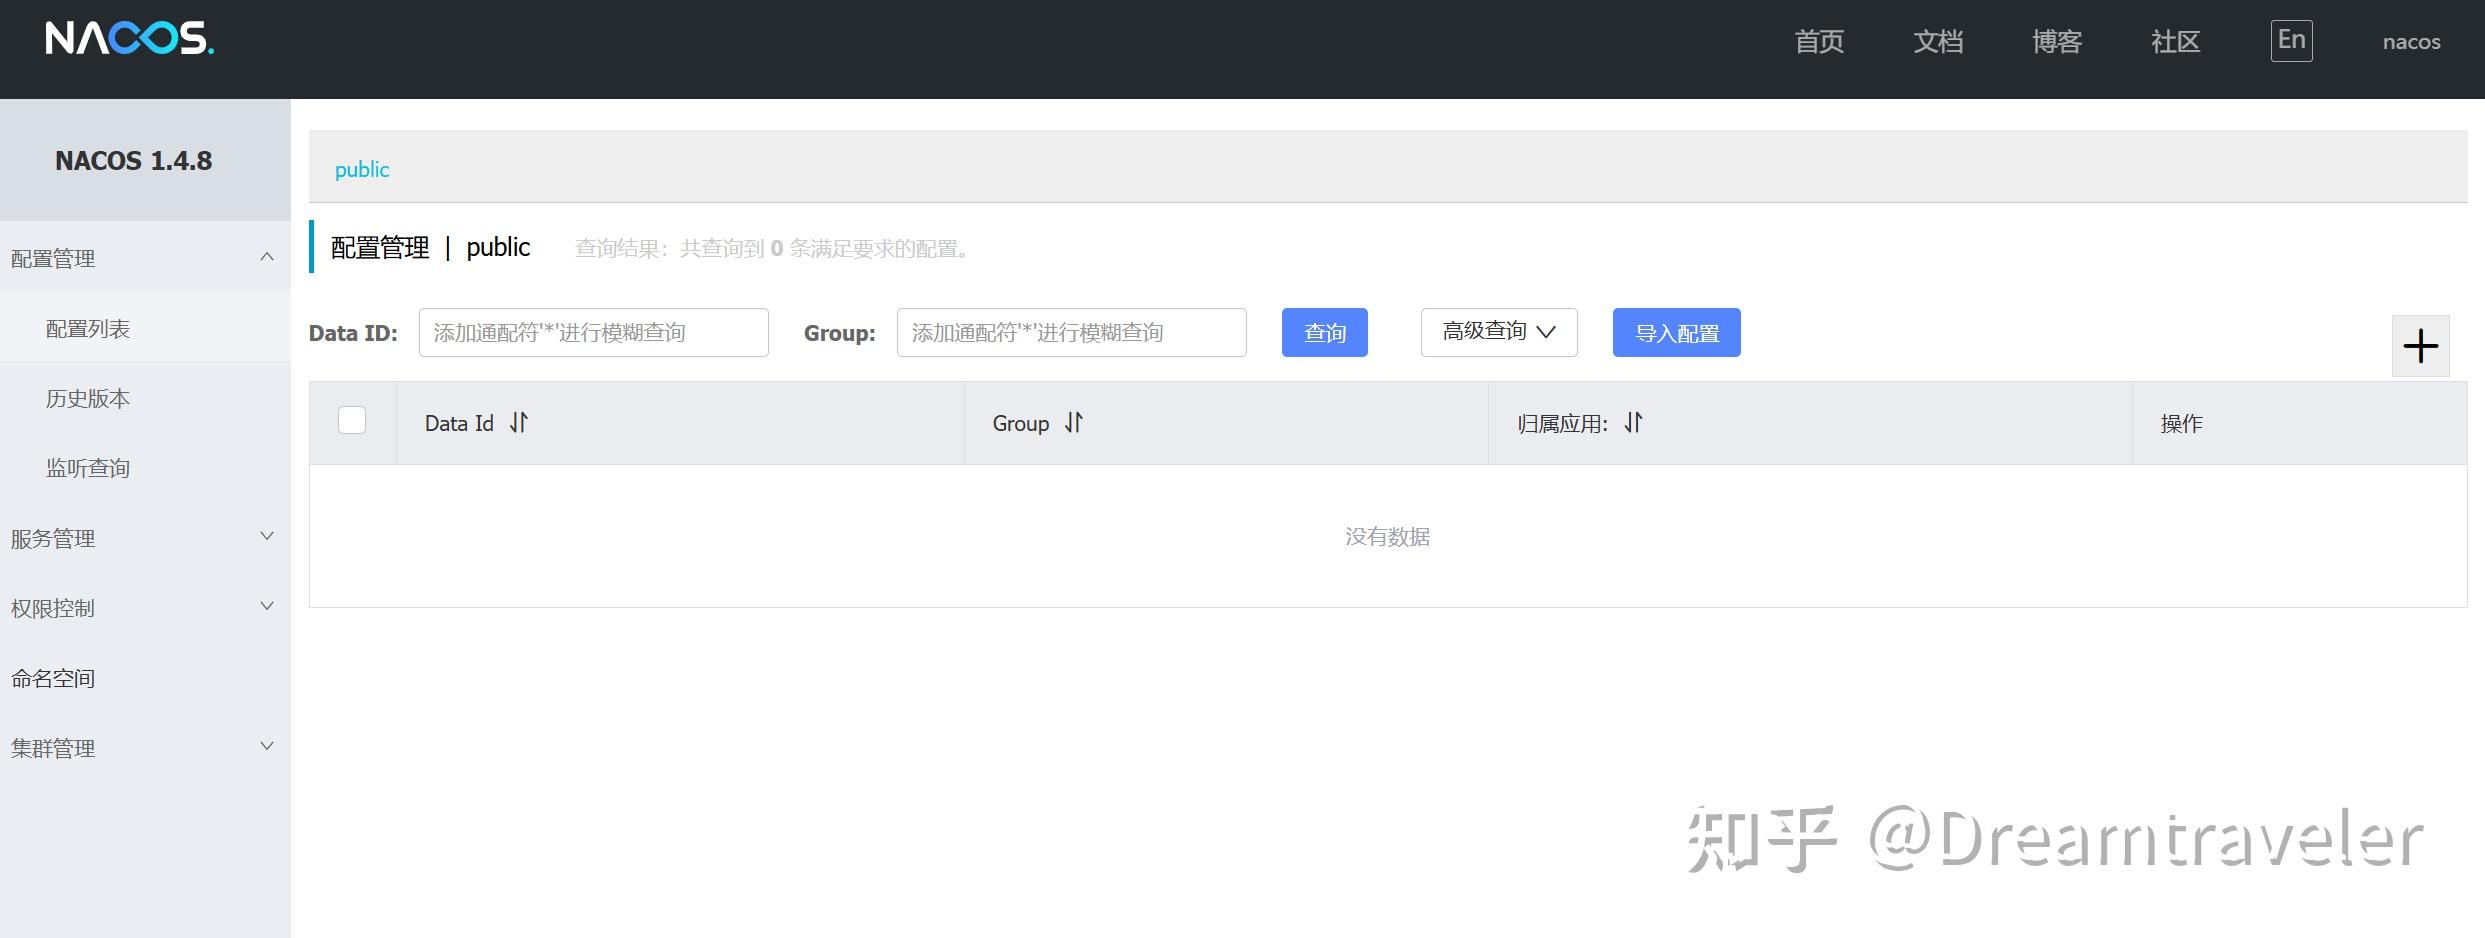Click the Data ID search input field
Screen dimensions: 2485x938
point(593,332)
